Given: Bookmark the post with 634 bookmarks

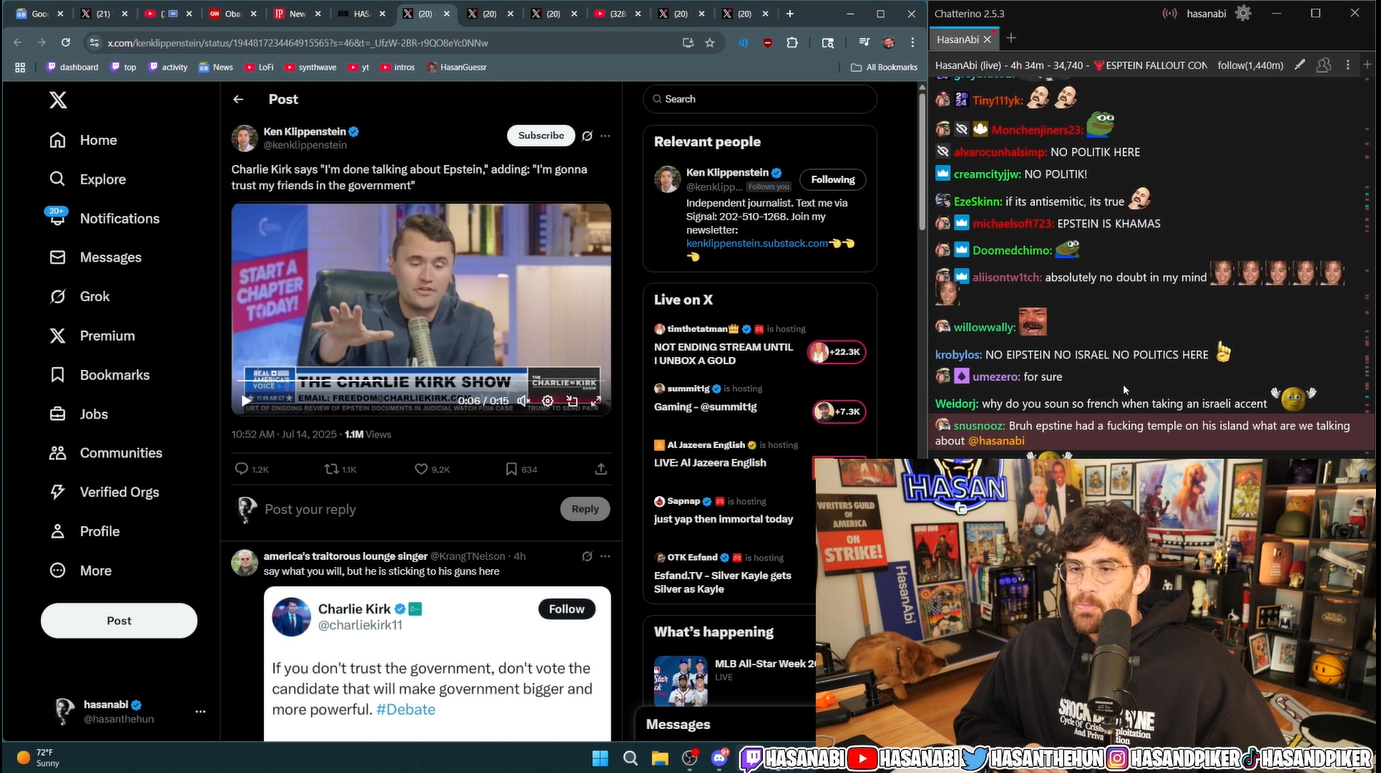Looking at the screenshot, I should pyautogui.click(x=521, y=469).
